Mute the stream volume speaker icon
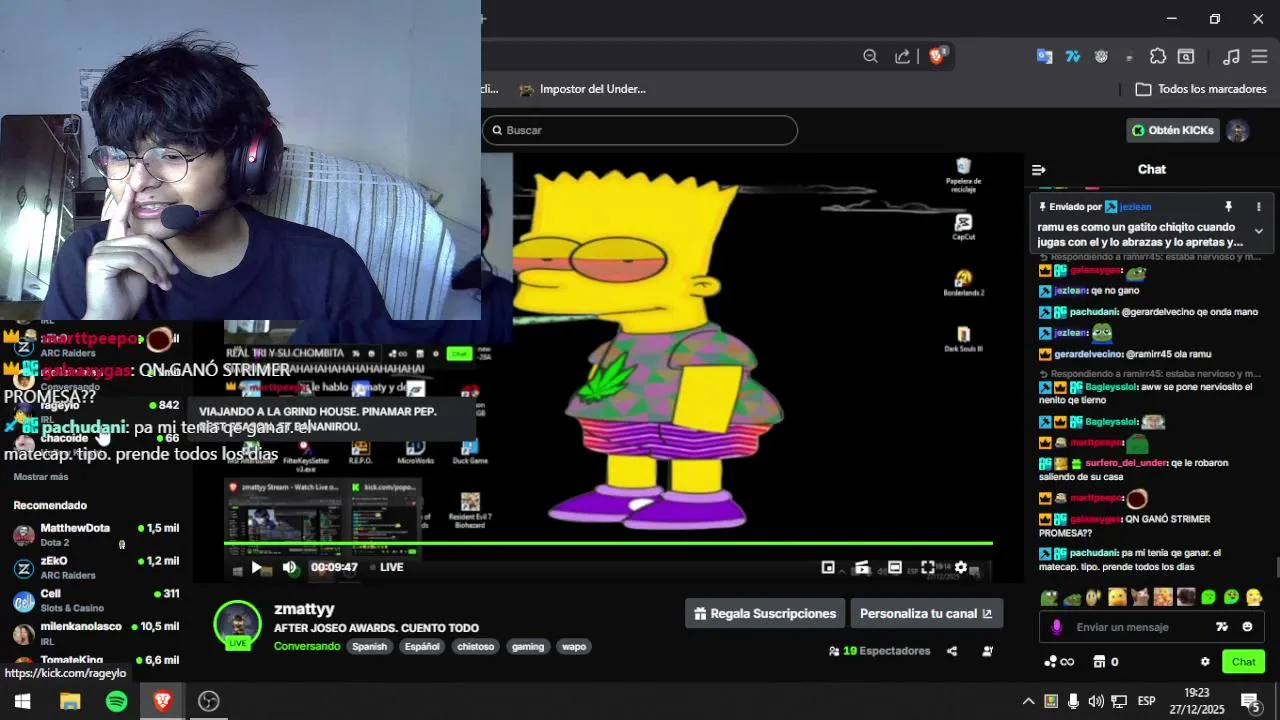 point(290,567)
